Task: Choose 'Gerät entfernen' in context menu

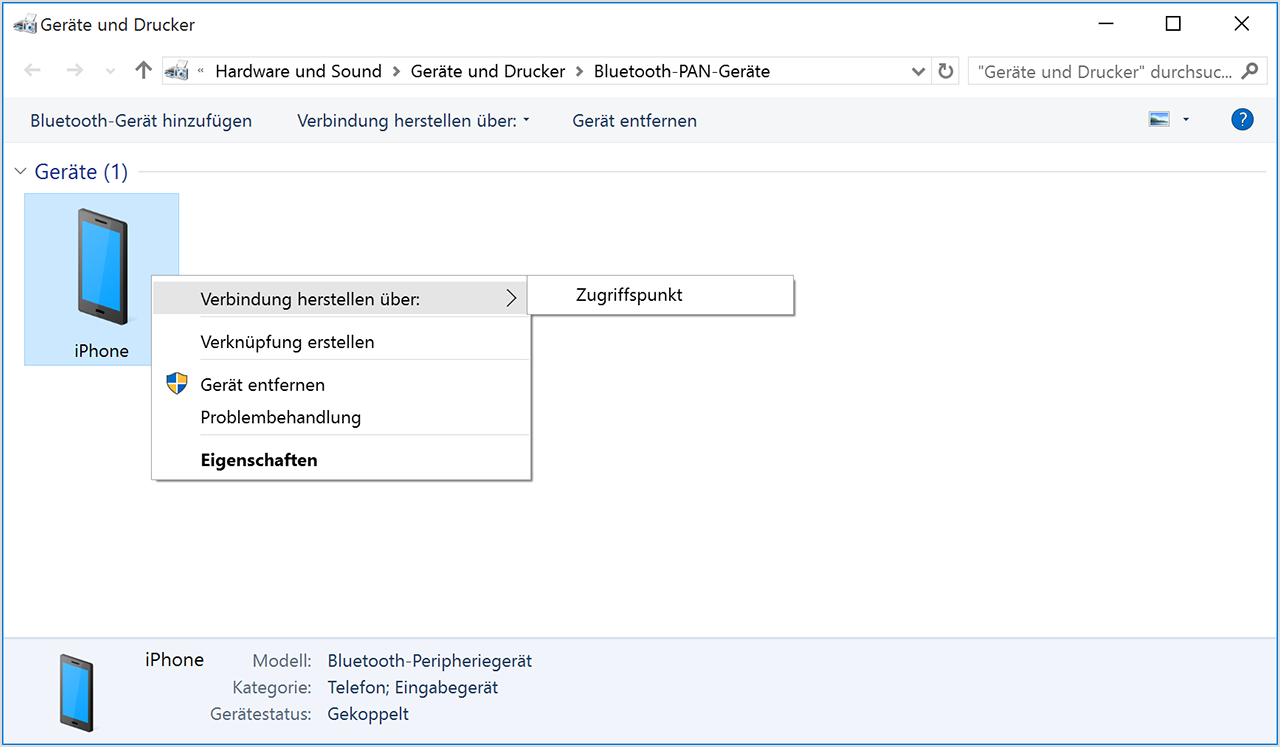Action: click(x=340, y=385)
